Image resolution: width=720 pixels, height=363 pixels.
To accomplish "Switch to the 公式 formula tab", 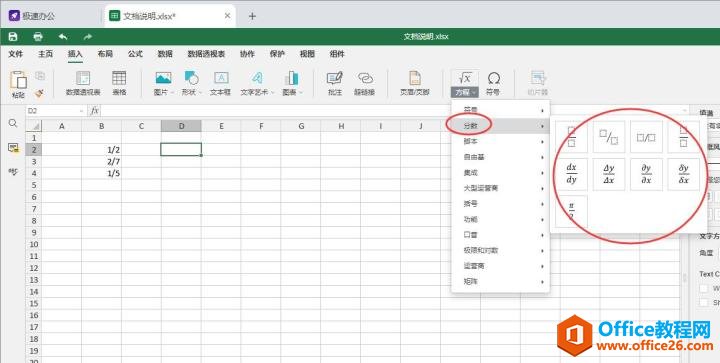I will coord(135,54).
